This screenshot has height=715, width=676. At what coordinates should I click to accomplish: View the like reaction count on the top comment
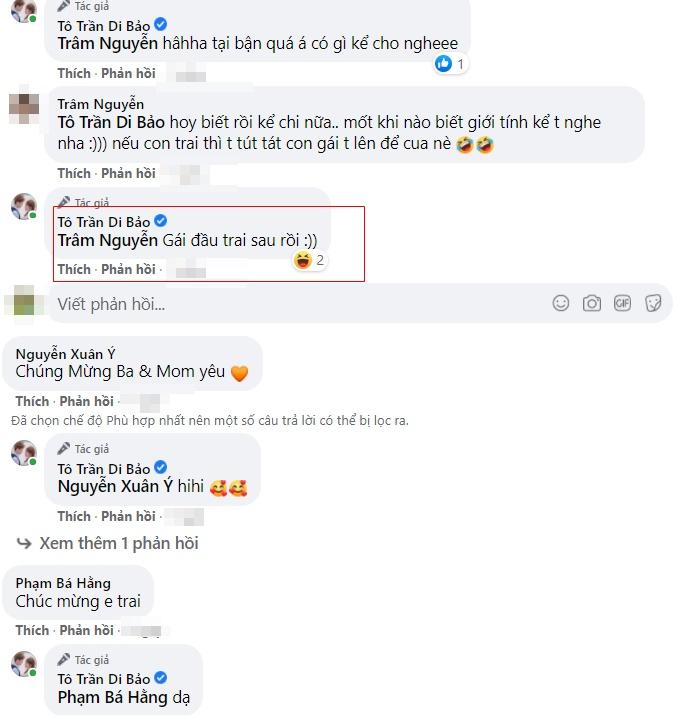[450, 64]
